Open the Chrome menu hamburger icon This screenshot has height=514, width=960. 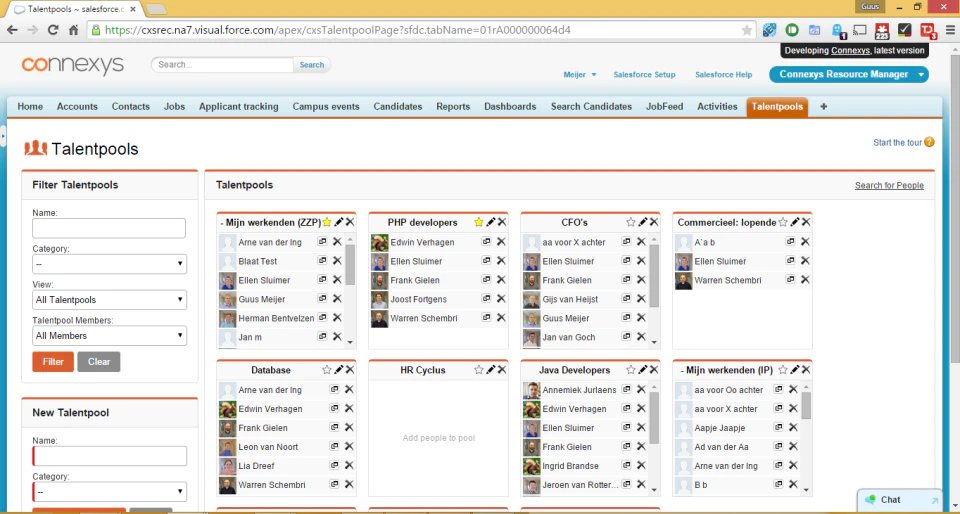click(949, 29)
